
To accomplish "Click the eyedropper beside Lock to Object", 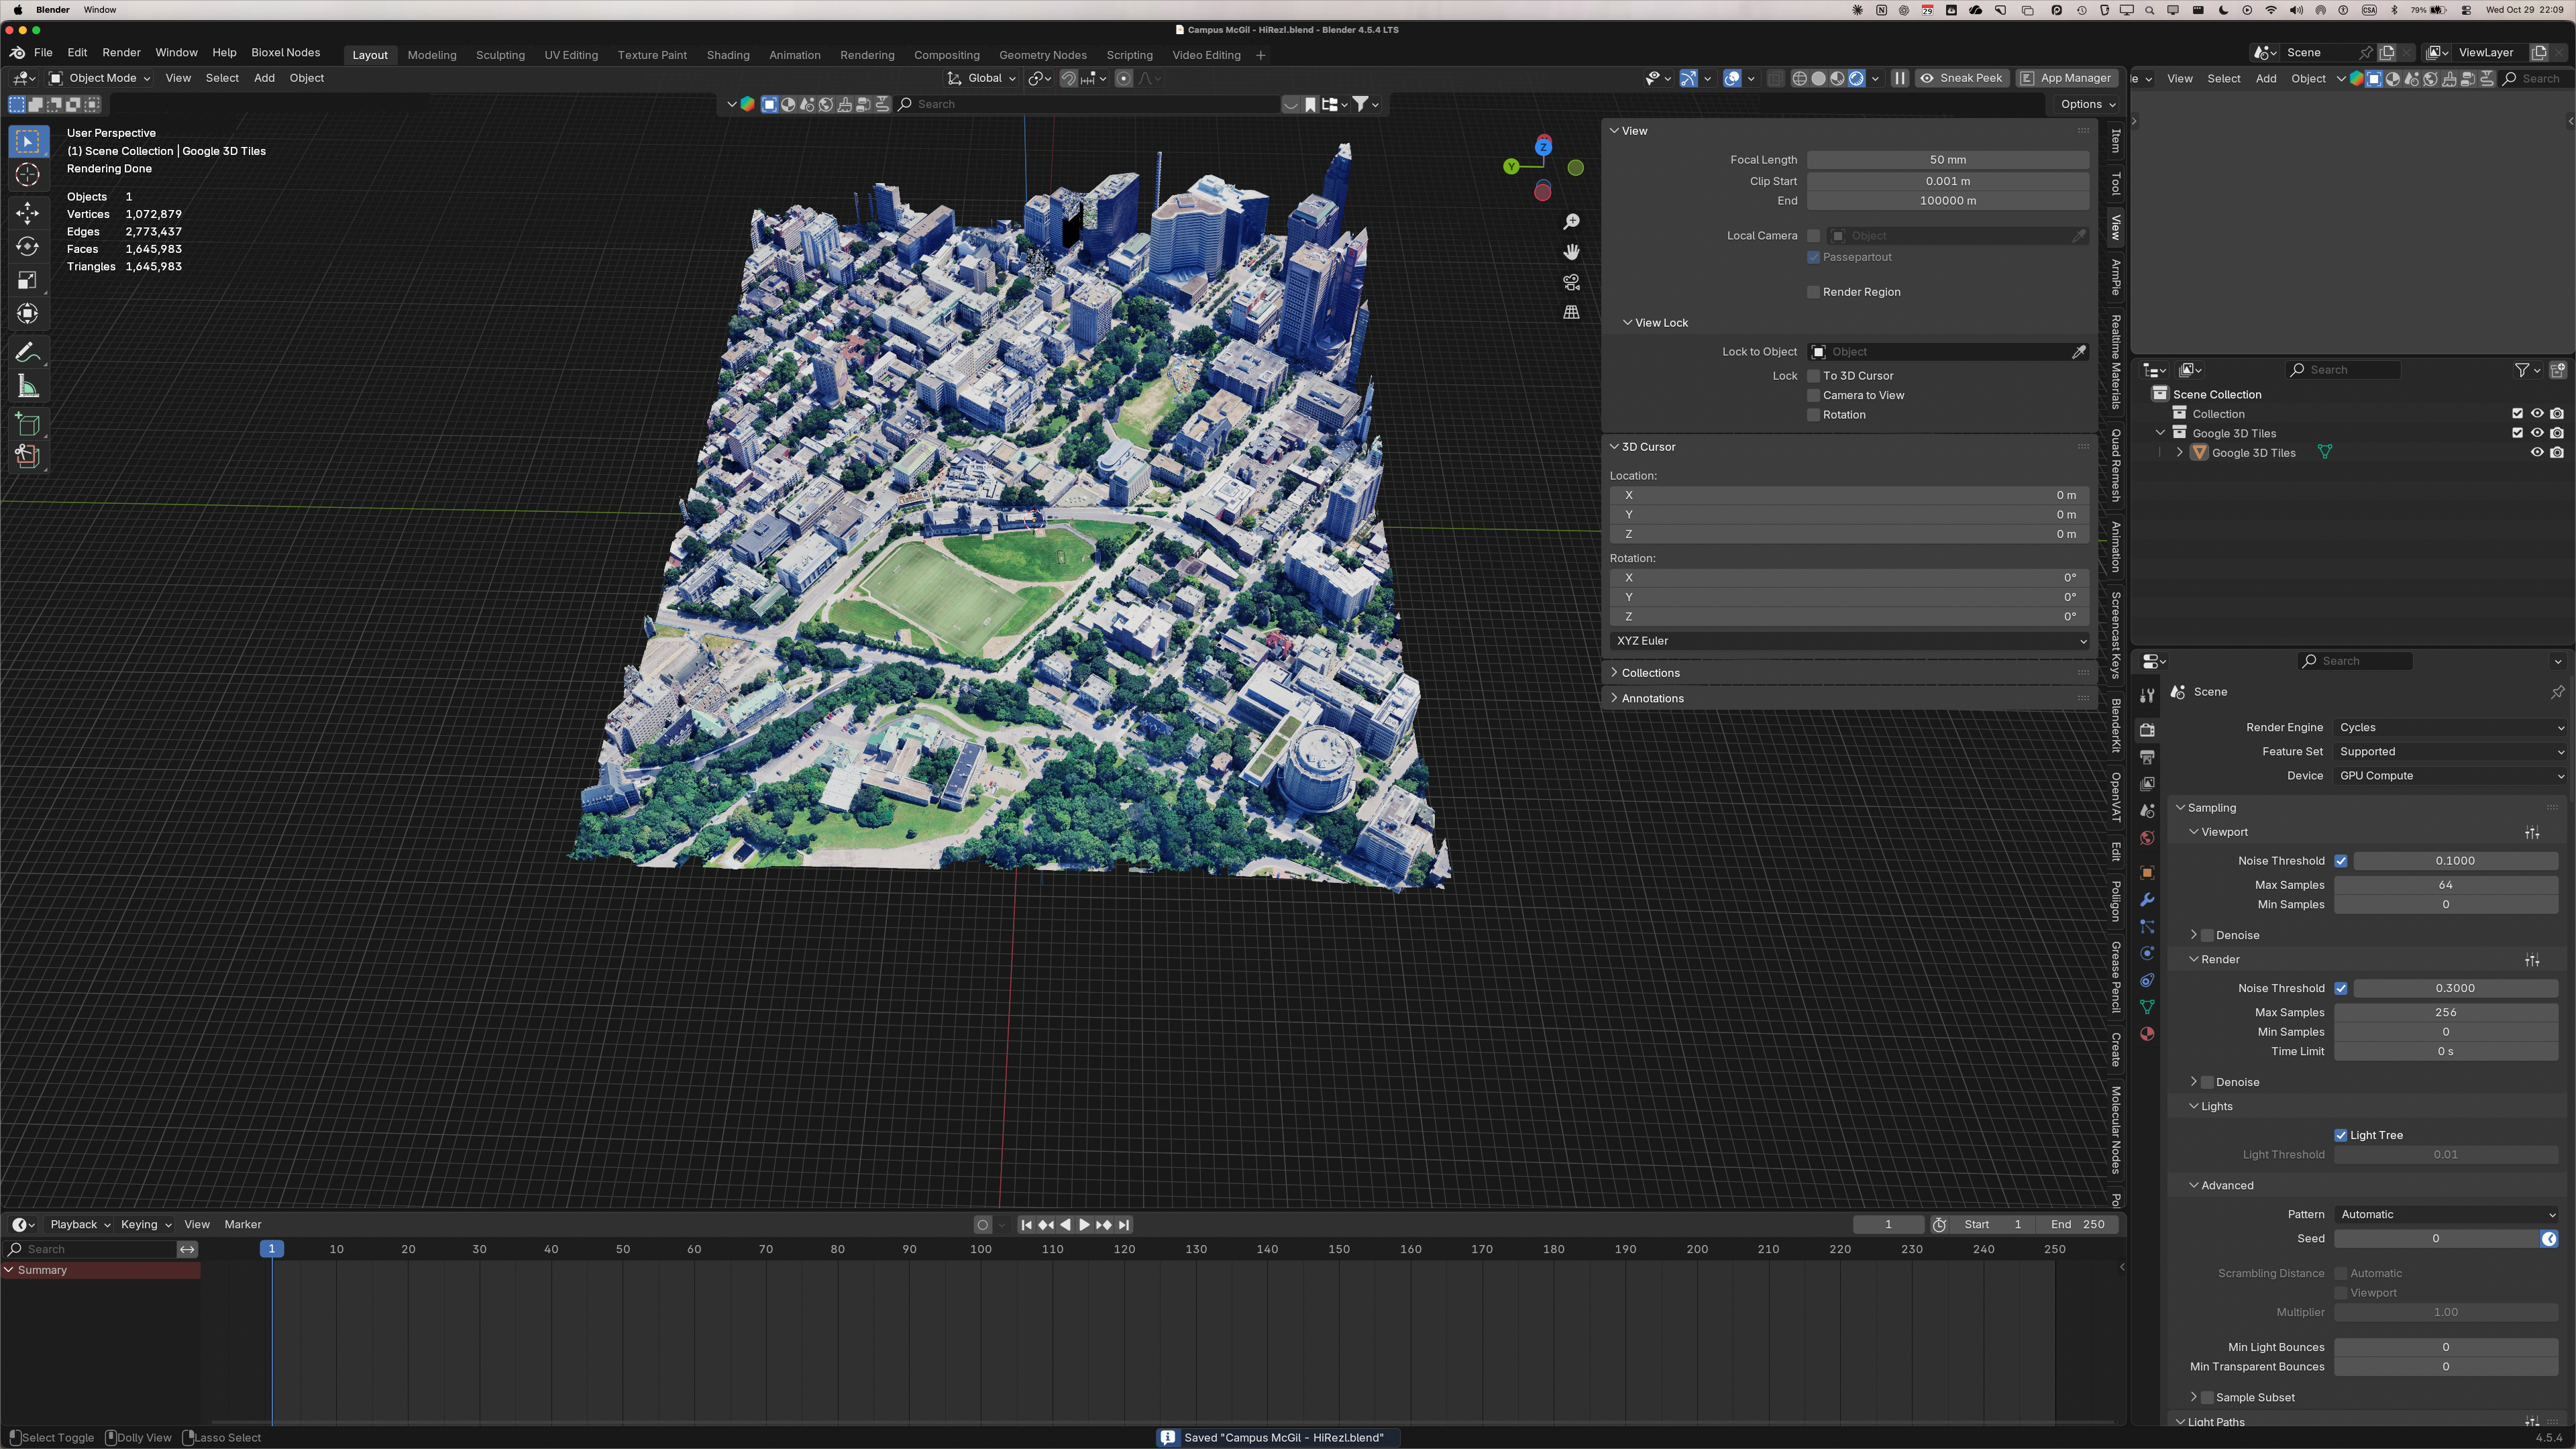I will pos(2079,352).
